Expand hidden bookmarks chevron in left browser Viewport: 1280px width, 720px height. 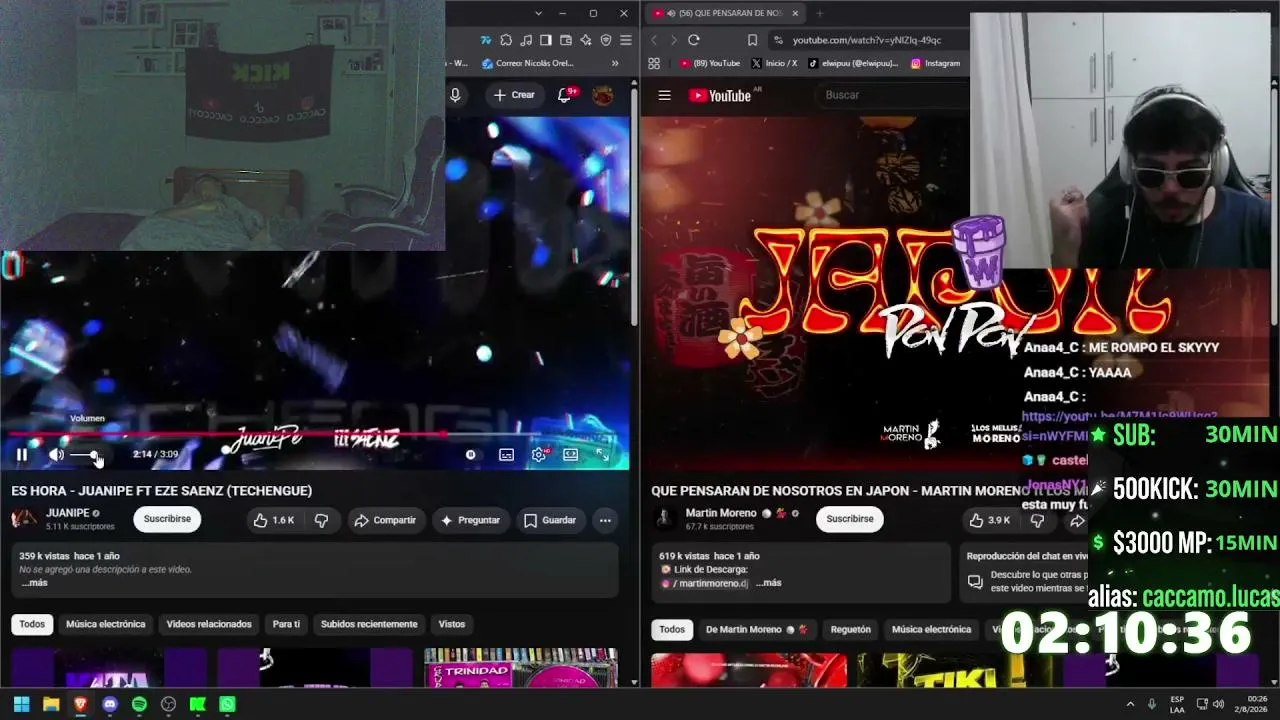coord(615,63)
